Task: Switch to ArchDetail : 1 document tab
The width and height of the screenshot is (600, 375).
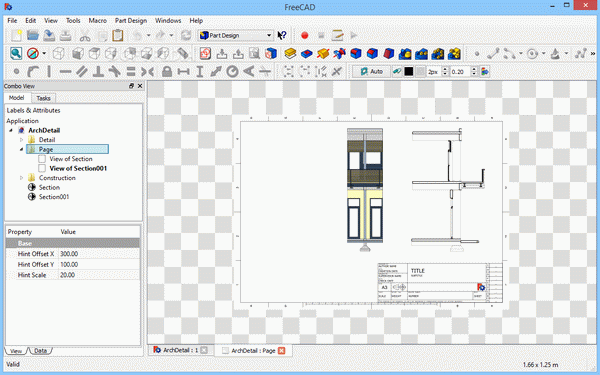Action: pos(180,350)
